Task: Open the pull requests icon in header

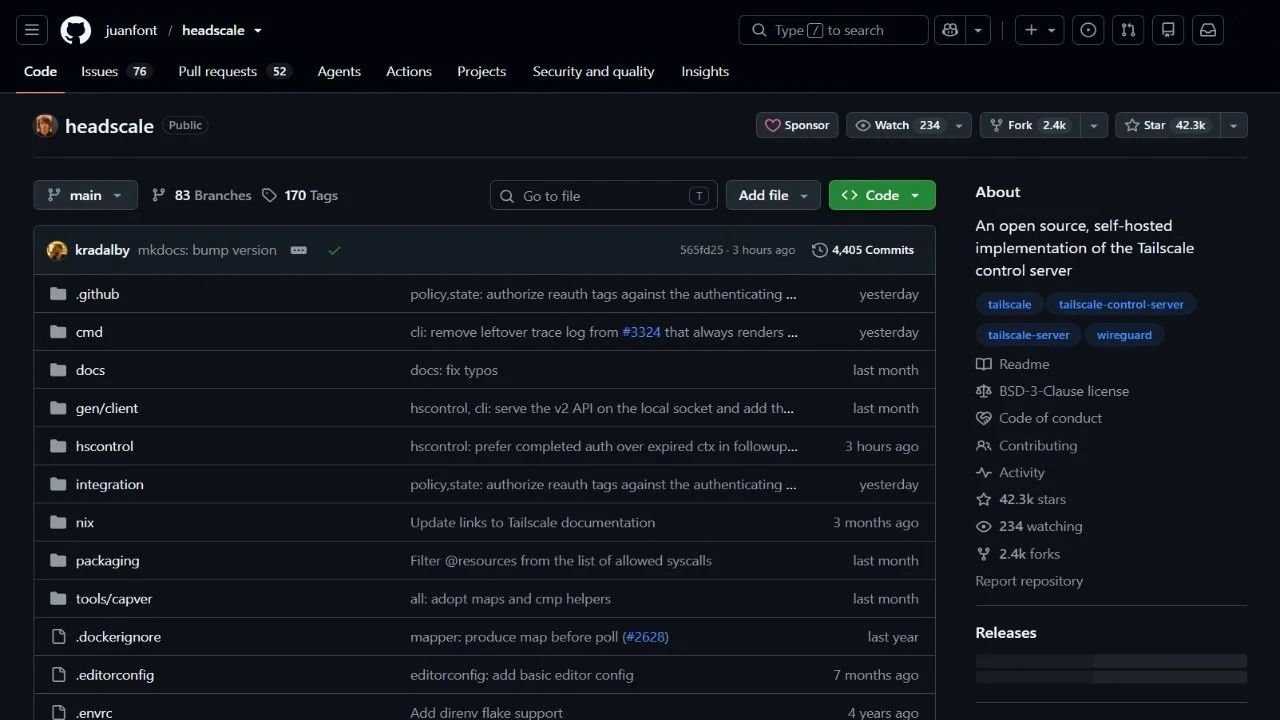Action: (1128, 30)
